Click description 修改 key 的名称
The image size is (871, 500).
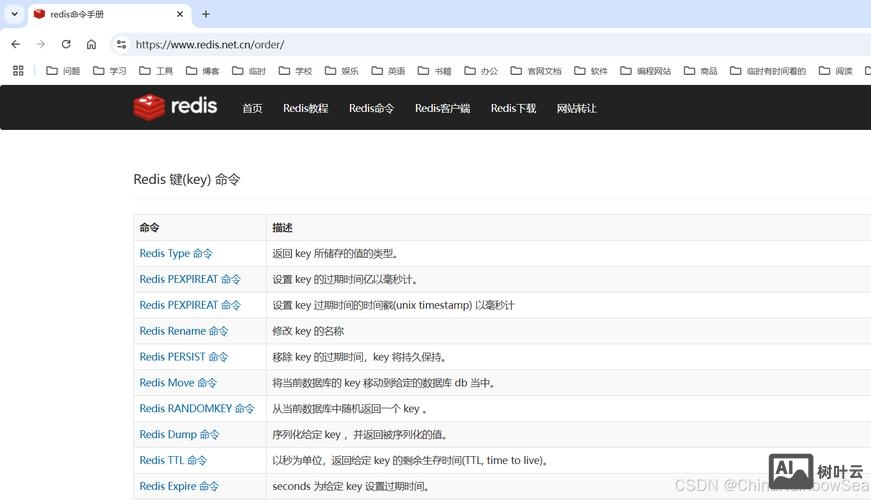(308, 331)
